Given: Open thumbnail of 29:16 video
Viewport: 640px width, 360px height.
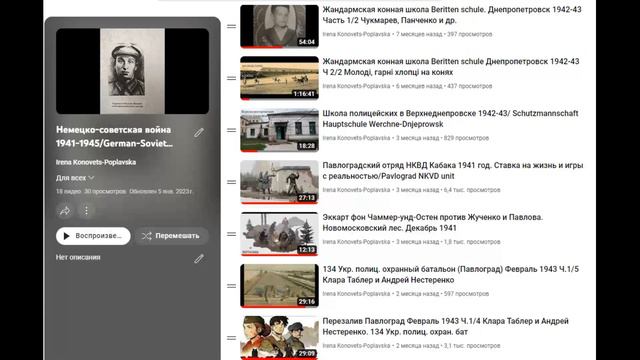Looking at the screenshot, I should pos(279,286).
